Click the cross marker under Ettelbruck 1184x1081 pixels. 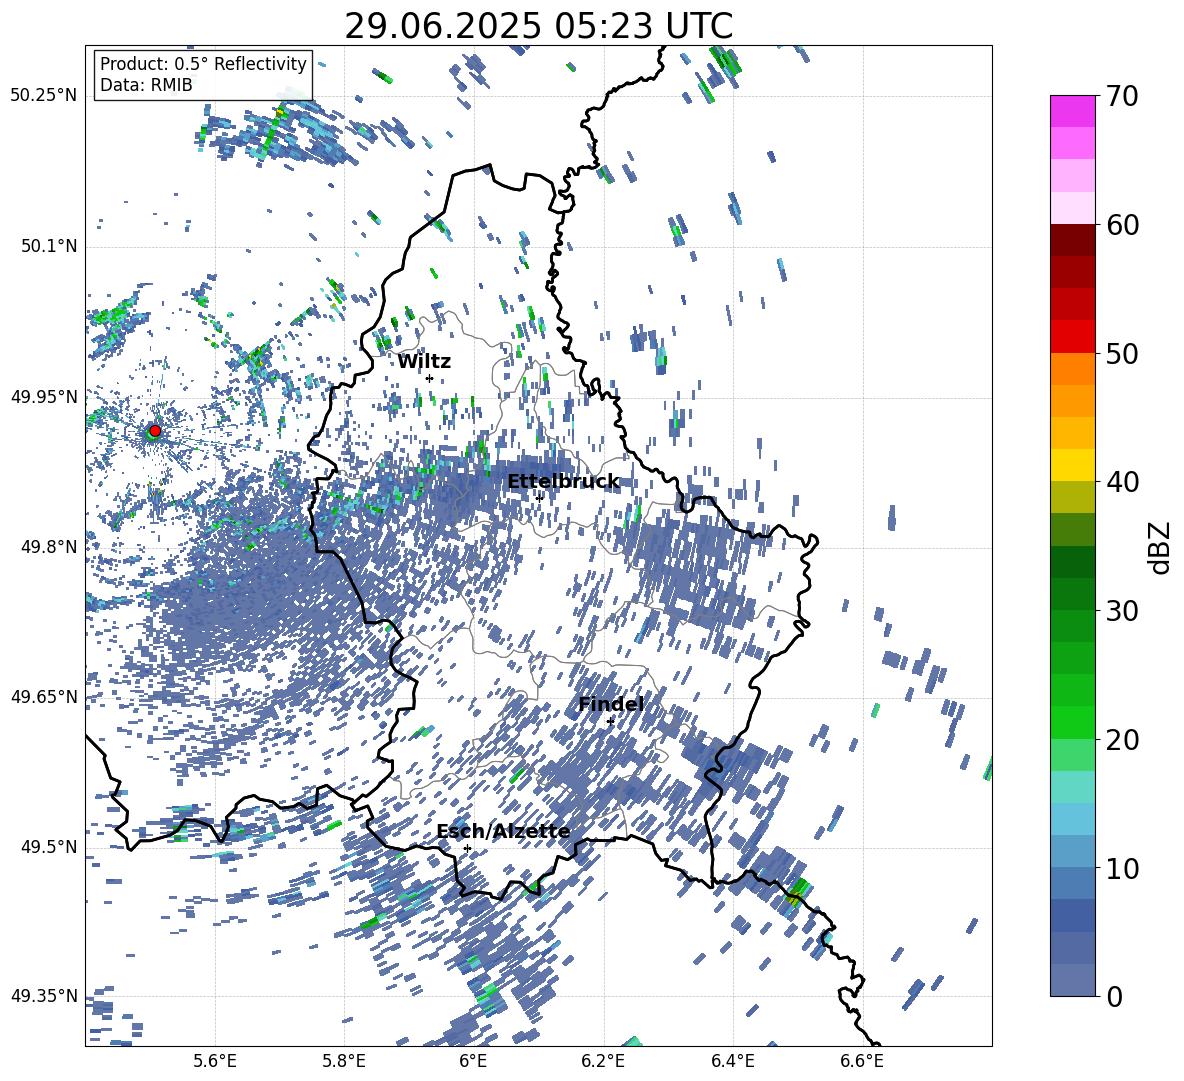coord(539,498)
